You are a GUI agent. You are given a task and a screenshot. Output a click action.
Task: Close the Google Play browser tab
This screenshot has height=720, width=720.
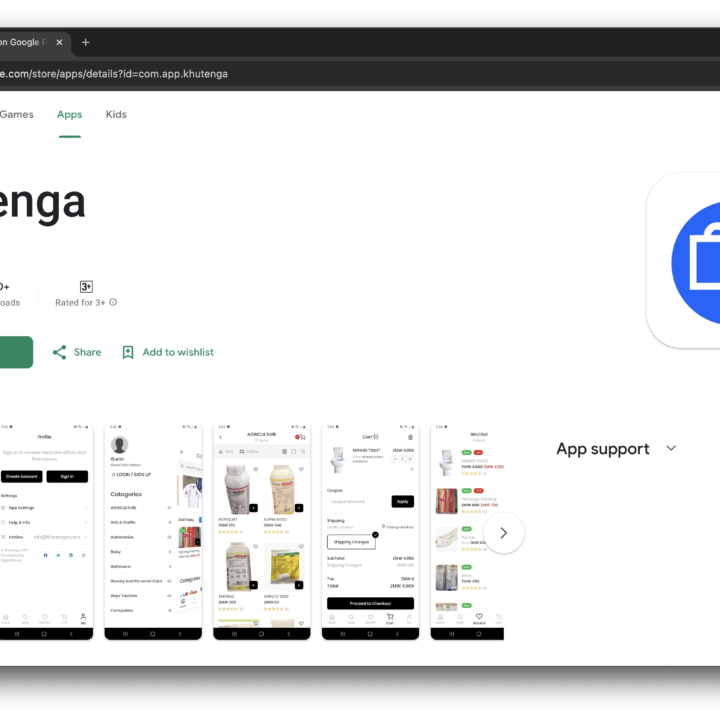pyautogui.click(x=59, y=42)
